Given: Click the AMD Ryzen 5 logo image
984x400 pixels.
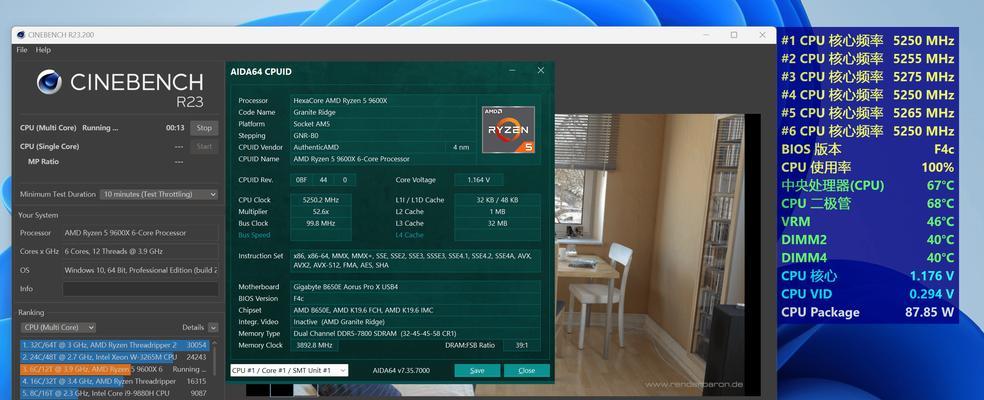Looking at the screenshot, I should [x=508, y=129].
